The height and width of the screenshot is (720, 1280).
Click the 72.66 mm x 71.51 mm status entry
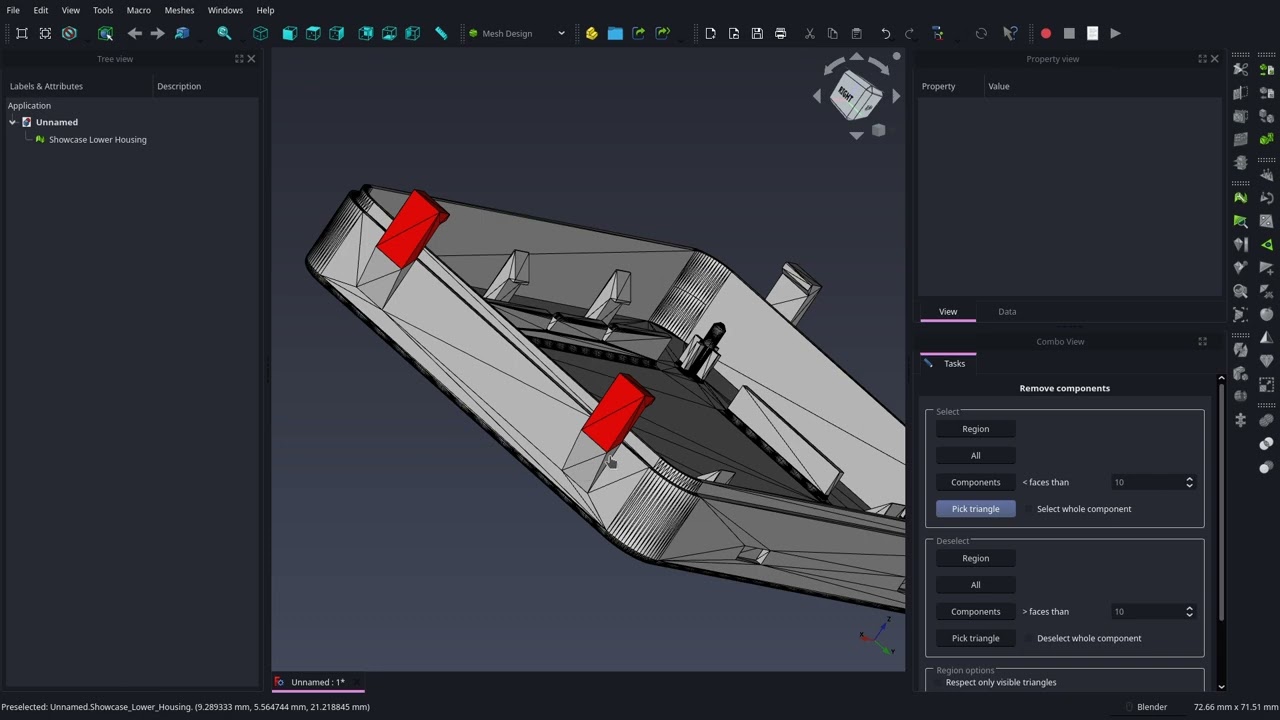(1235, 707)
